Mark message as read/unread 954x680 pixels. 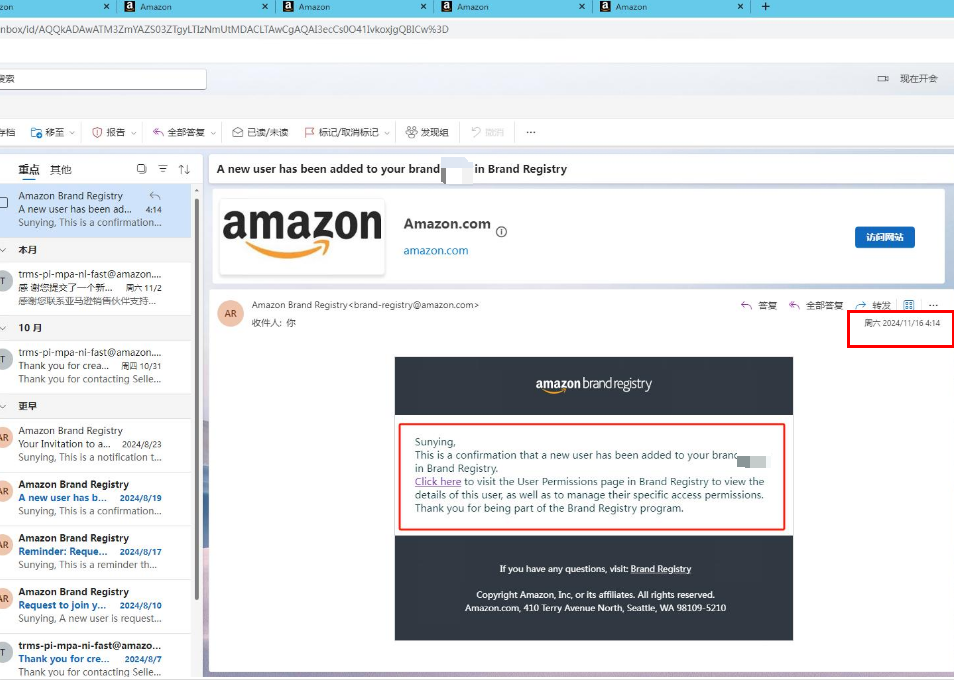pos(260,132)
